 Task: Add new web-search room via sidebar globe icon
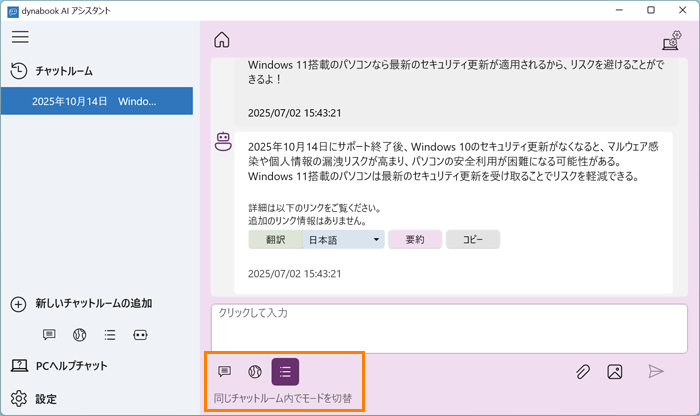click(x=79, y=334)
